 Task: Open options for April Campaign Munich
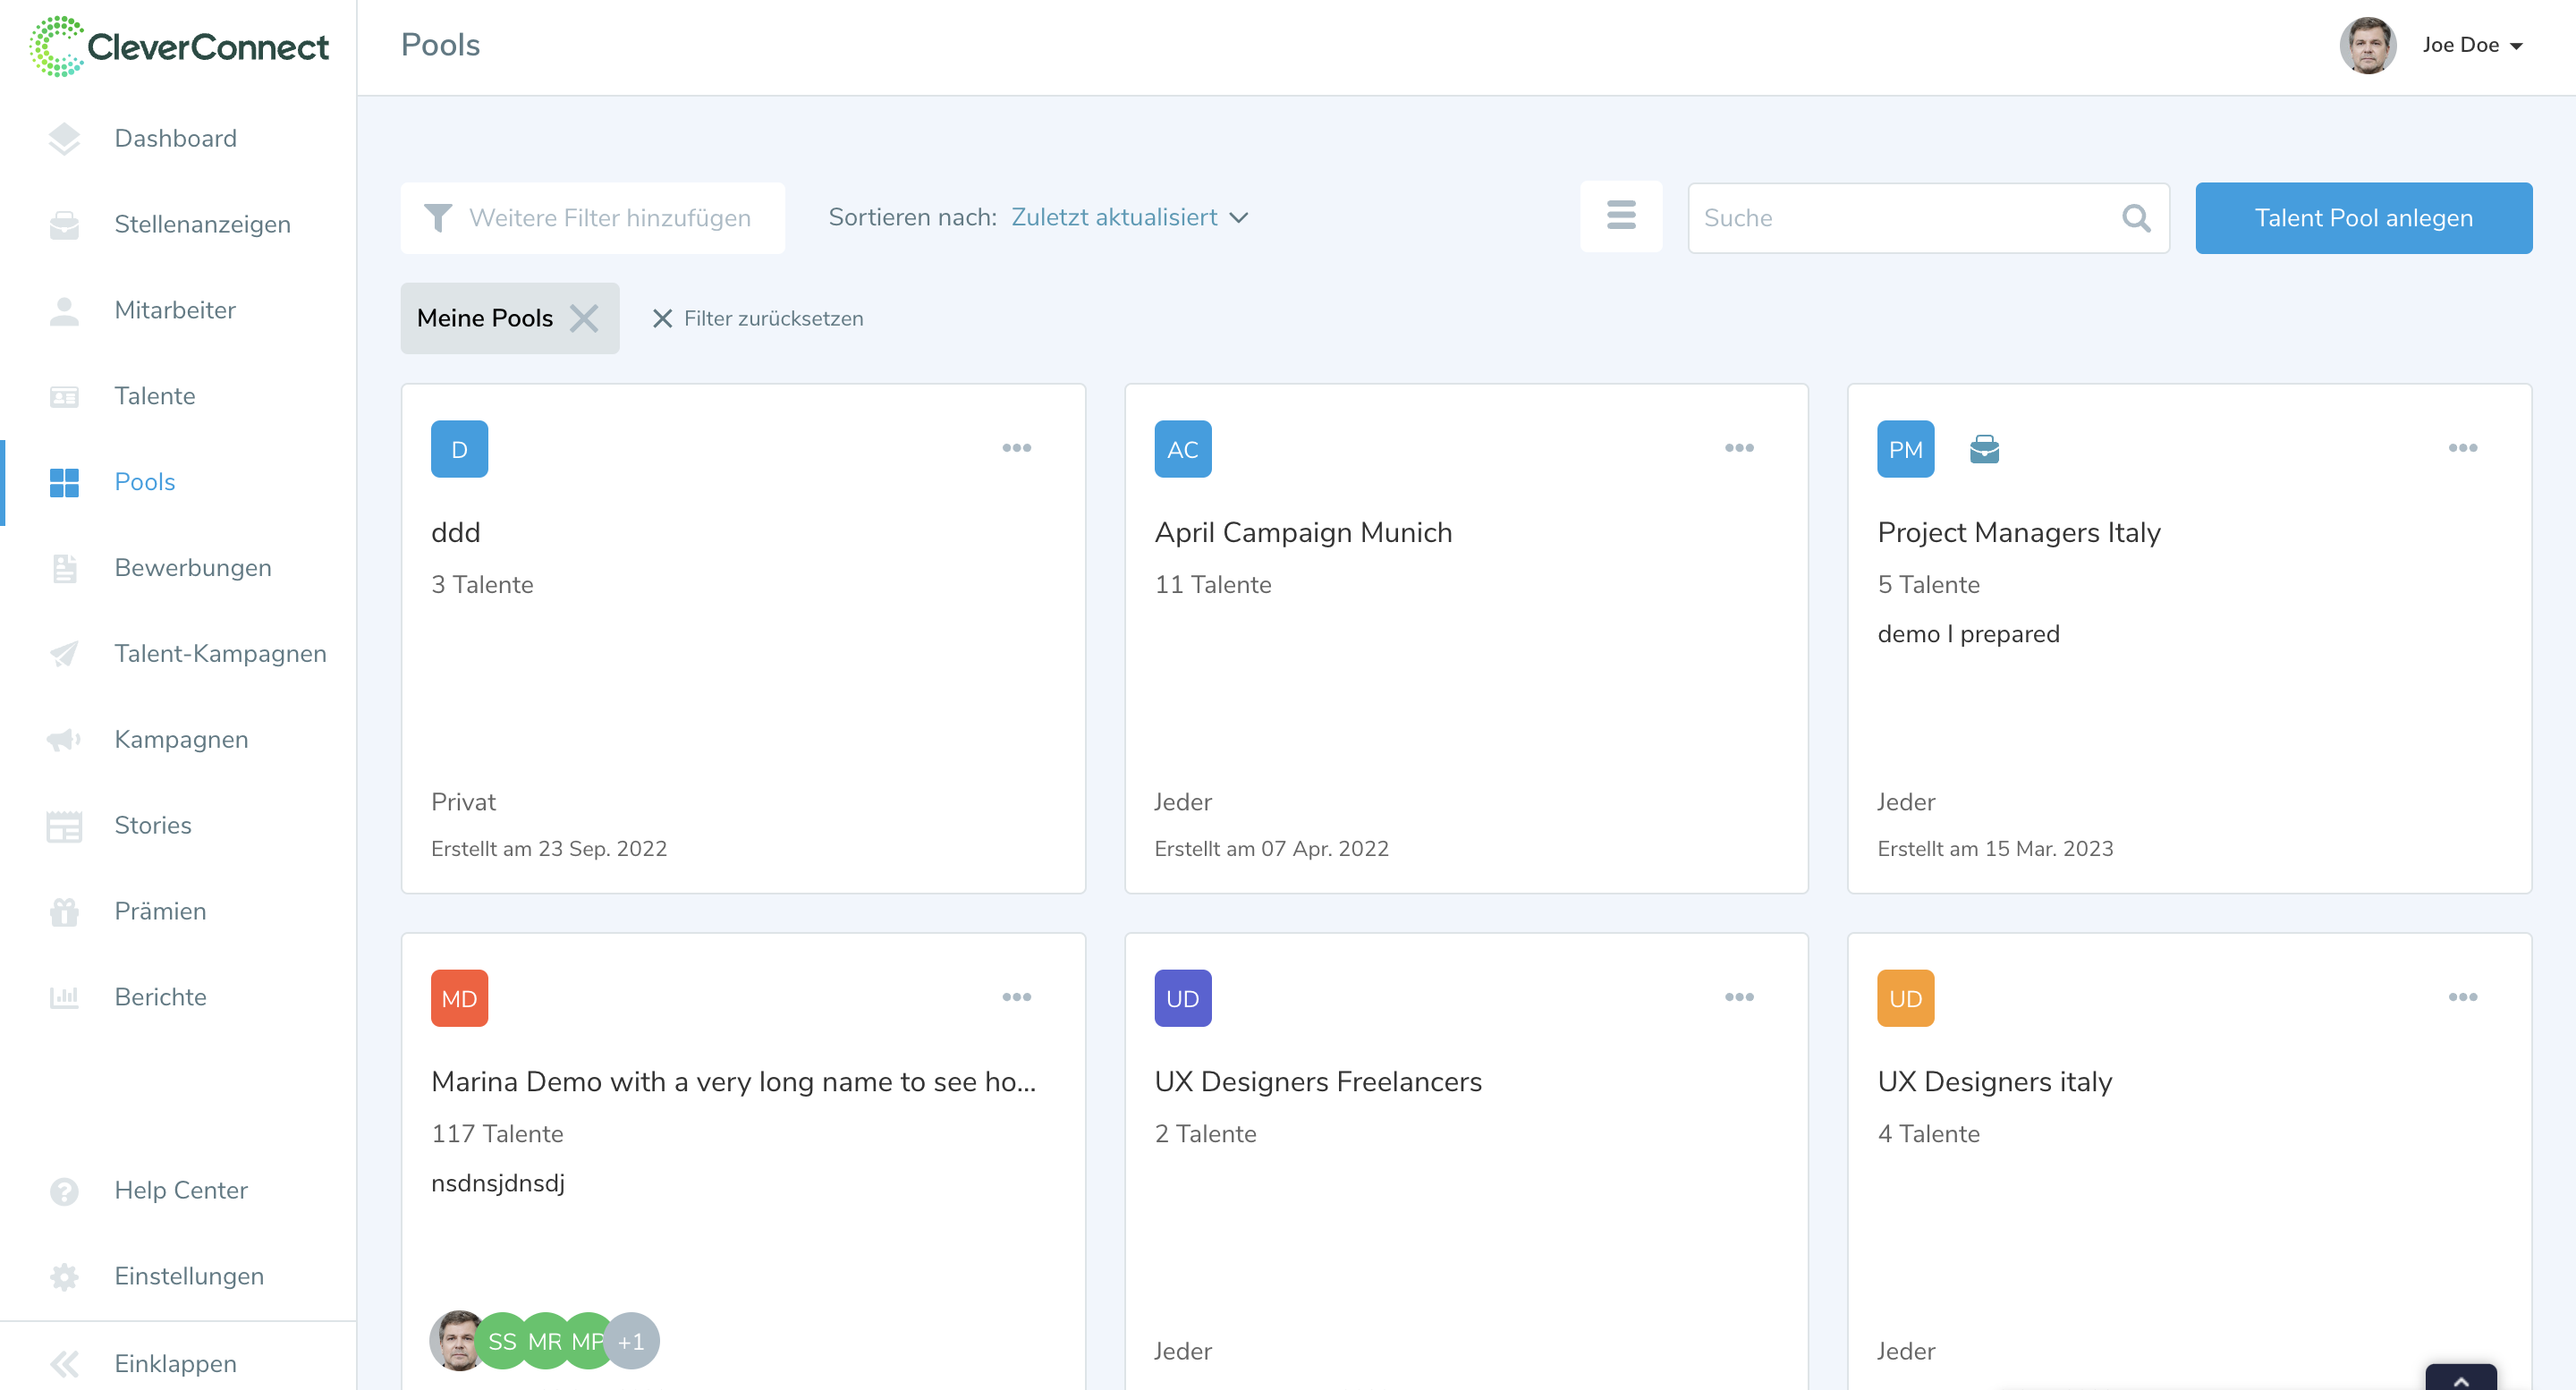(x=1739, y=448)
